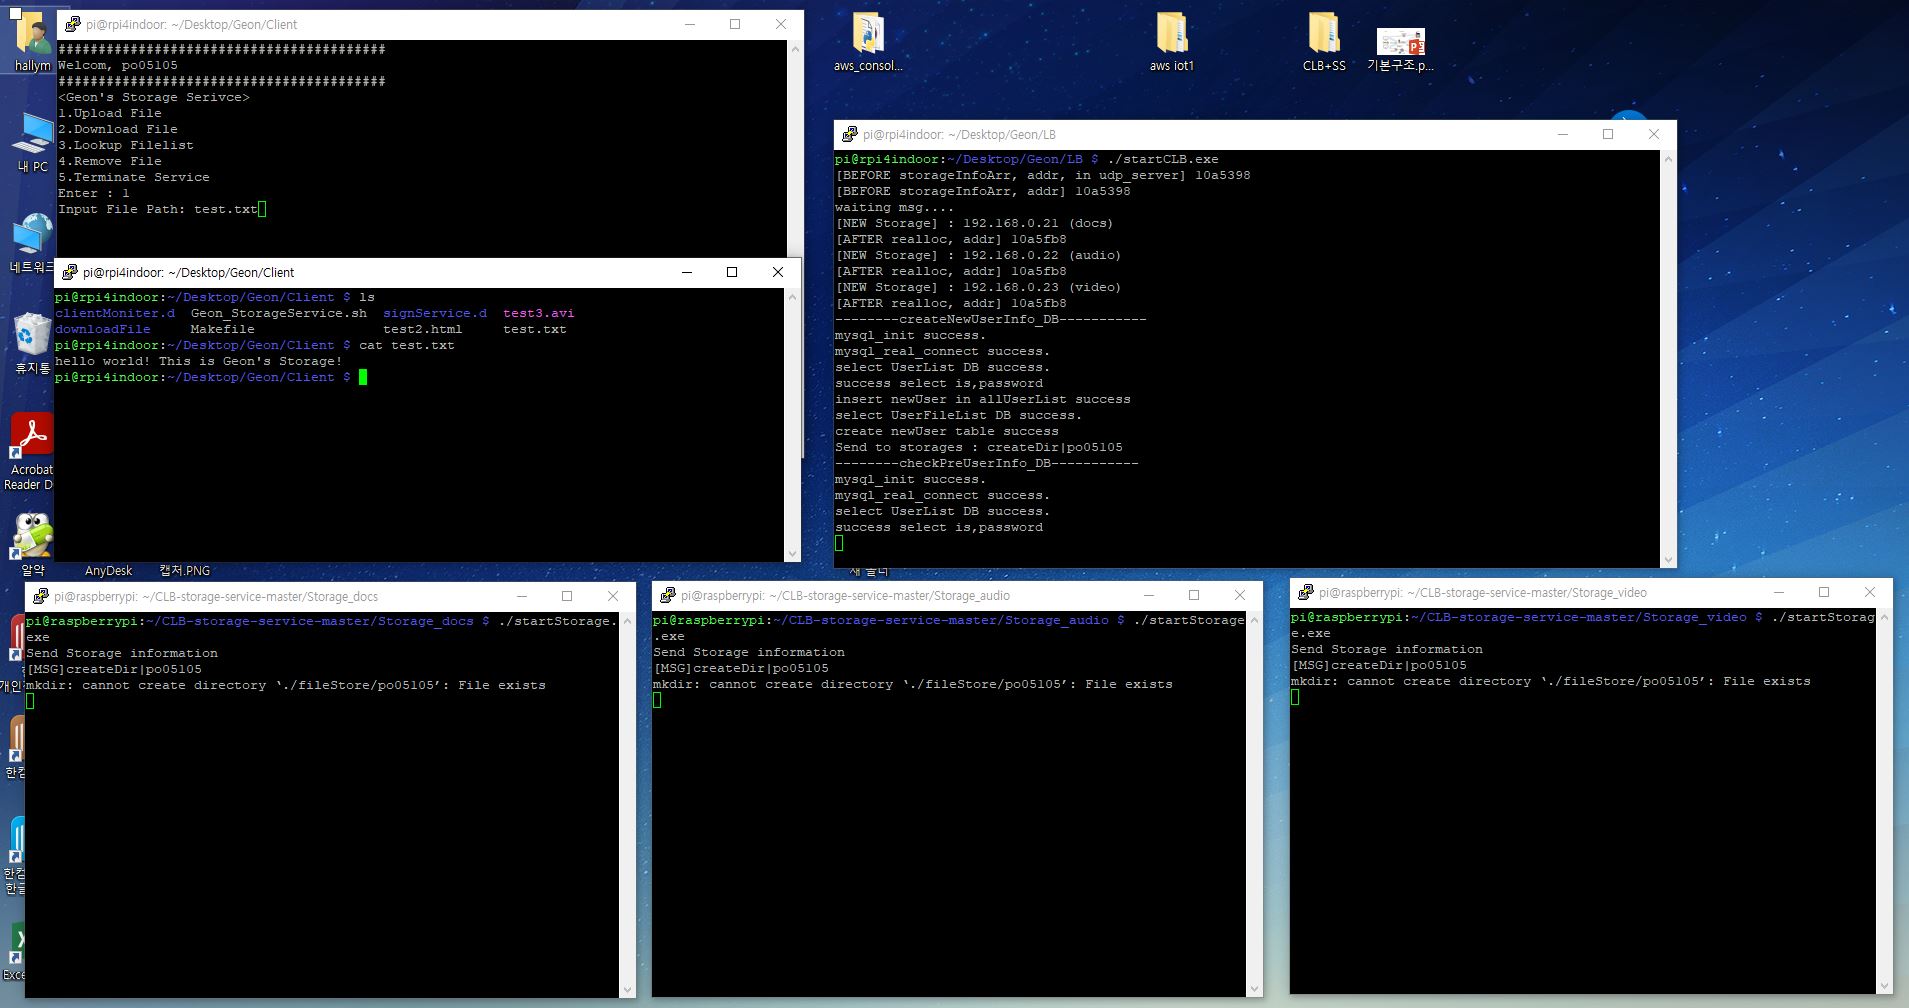Image resolution: width=1909 pixels, height=1008 pixels.
Task: Minimize the Storage_docs terminal window
Action: pos(521,596)
